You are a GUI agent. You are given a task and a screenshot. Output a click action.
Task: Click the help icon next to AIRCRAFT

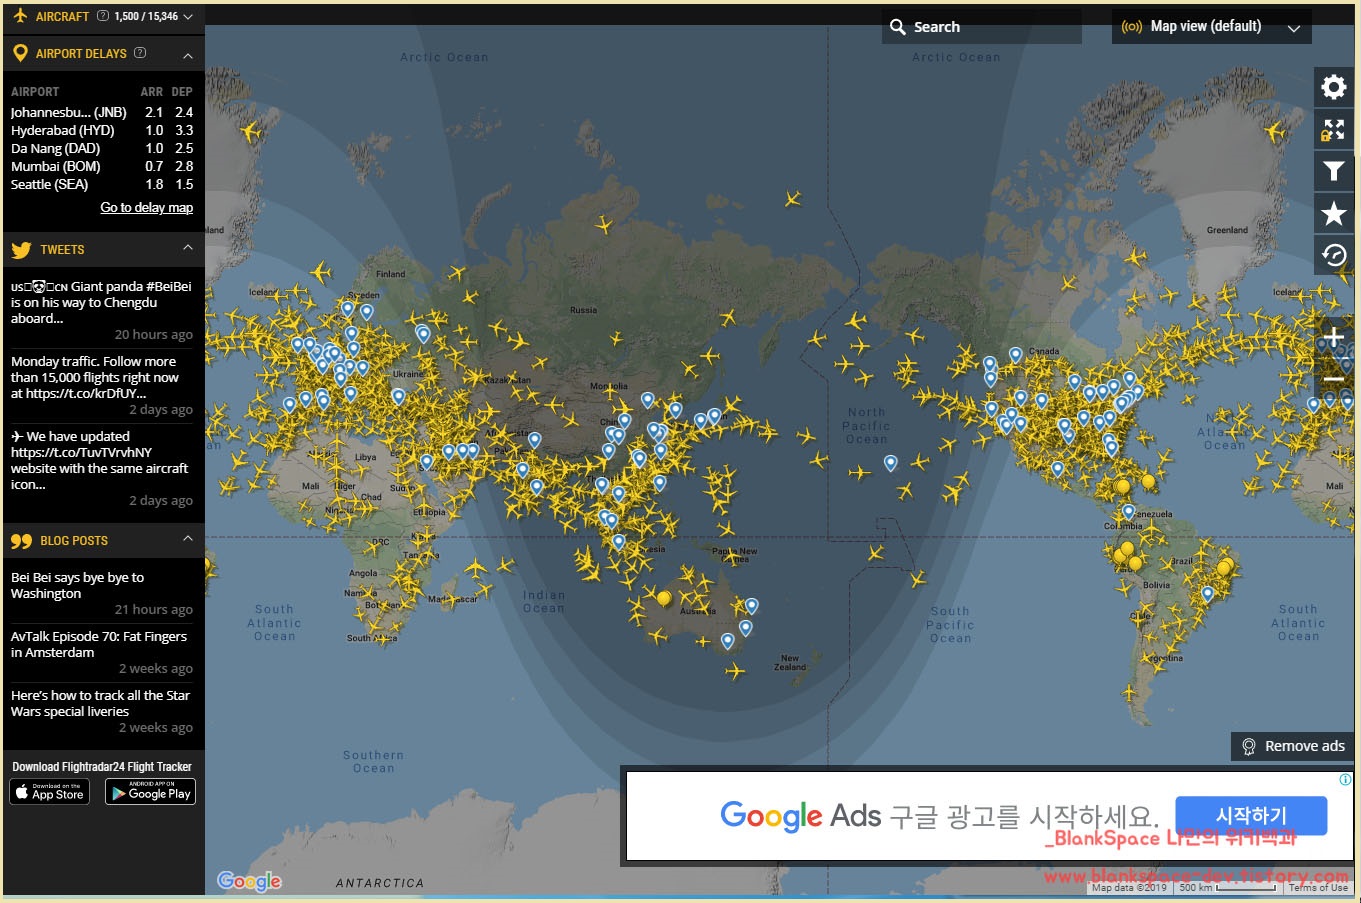pyautogui.click(x=103, y=16)
